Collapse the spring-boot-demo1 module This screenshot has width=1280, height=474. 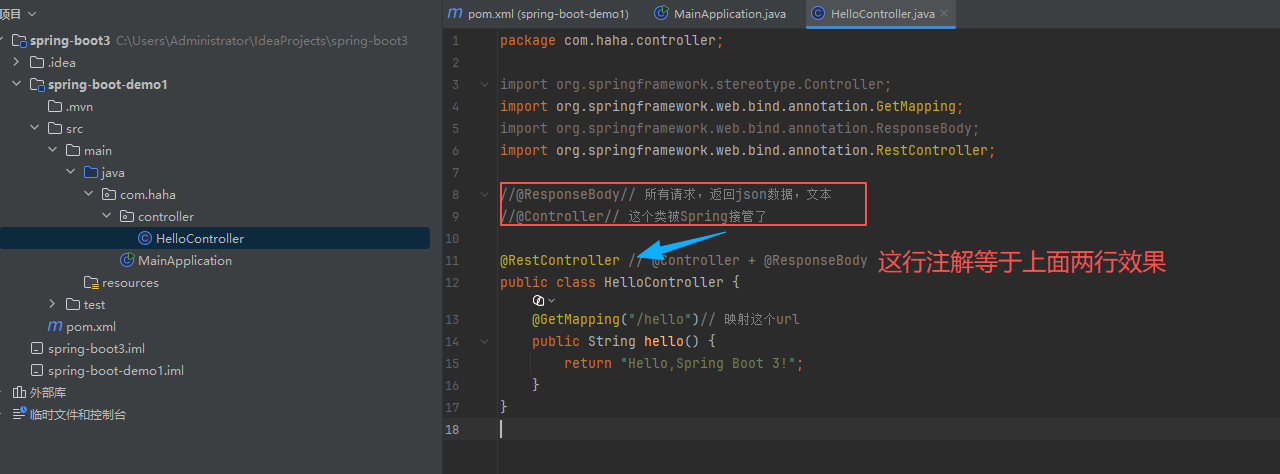17,84
